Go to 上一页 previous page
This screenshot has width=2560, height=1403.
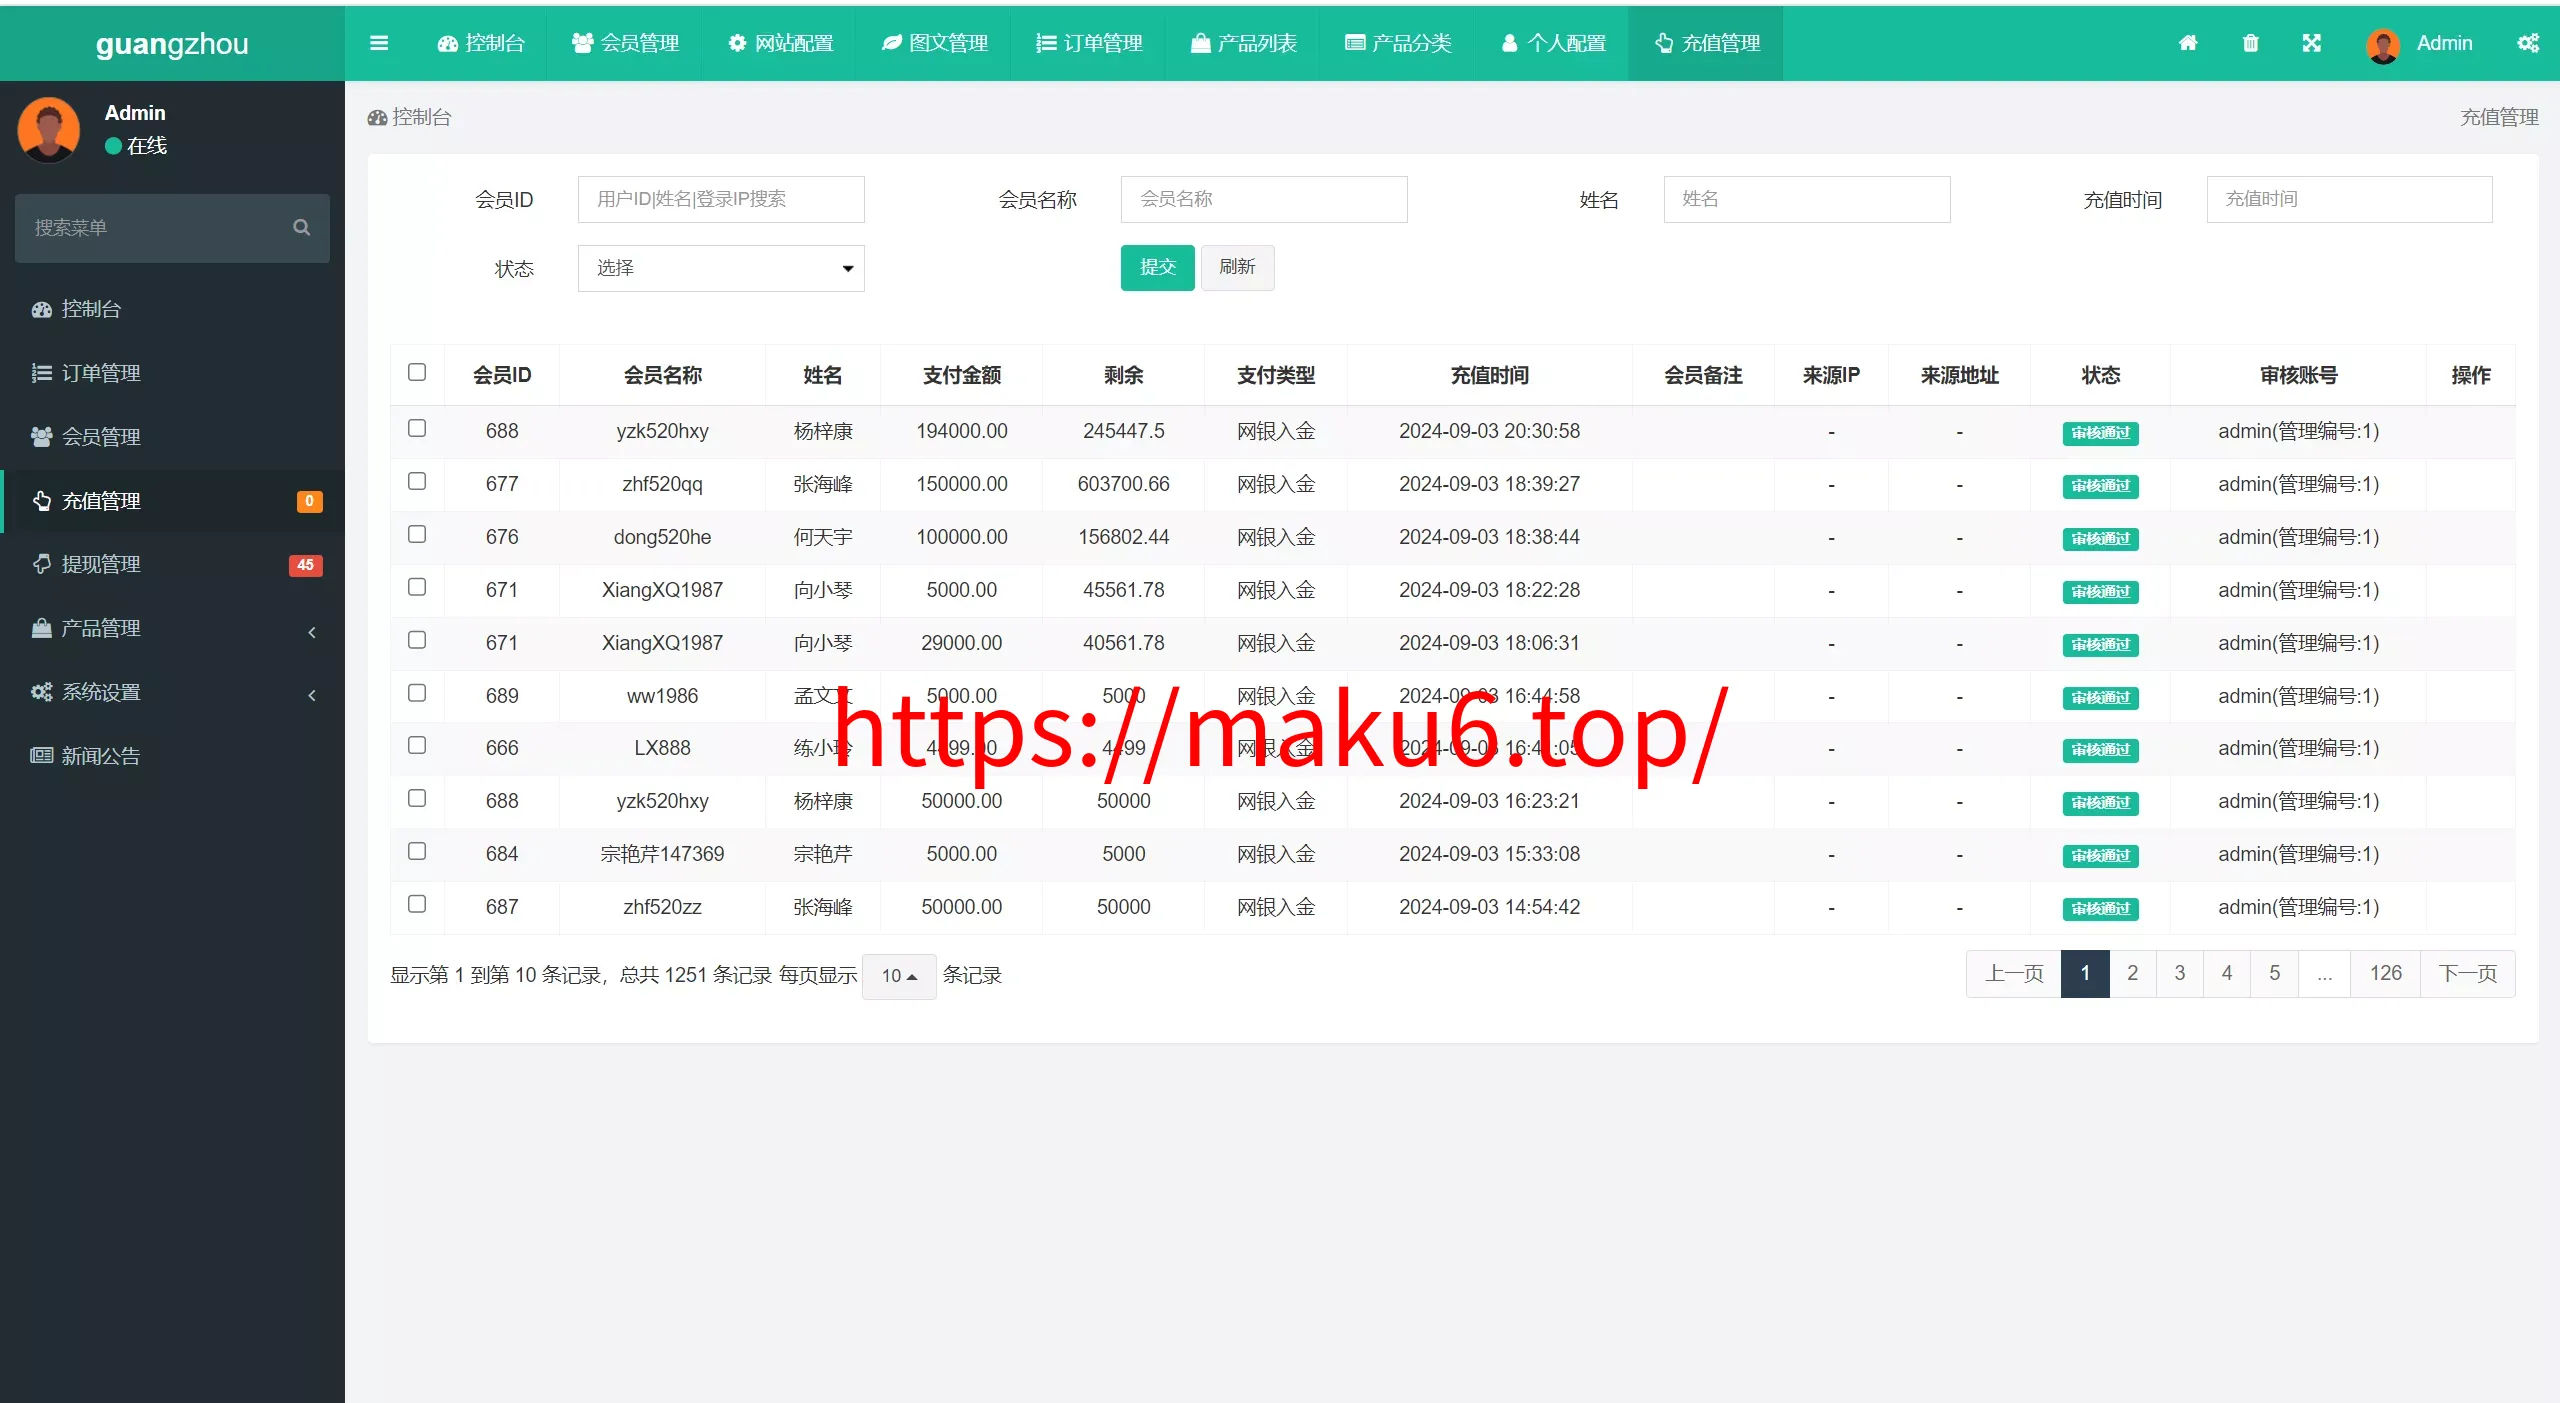[2014, 974]
